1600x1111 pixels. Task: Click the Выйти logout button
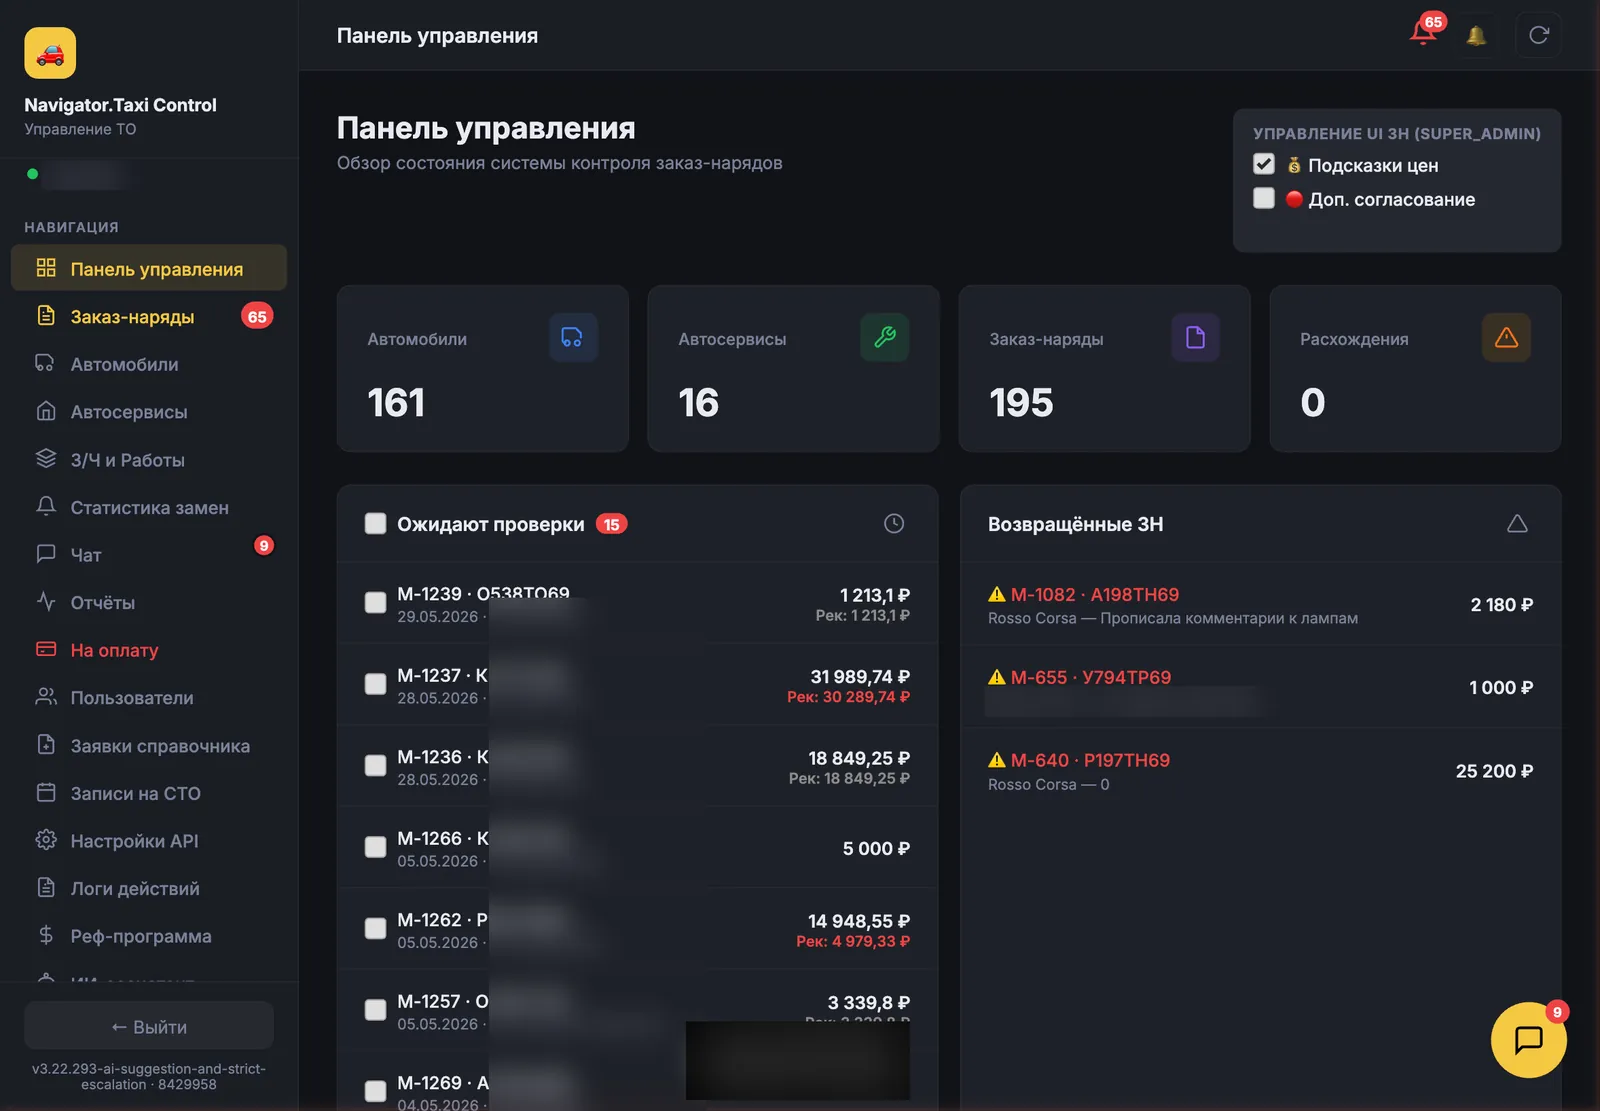[x=149, y=1027]
